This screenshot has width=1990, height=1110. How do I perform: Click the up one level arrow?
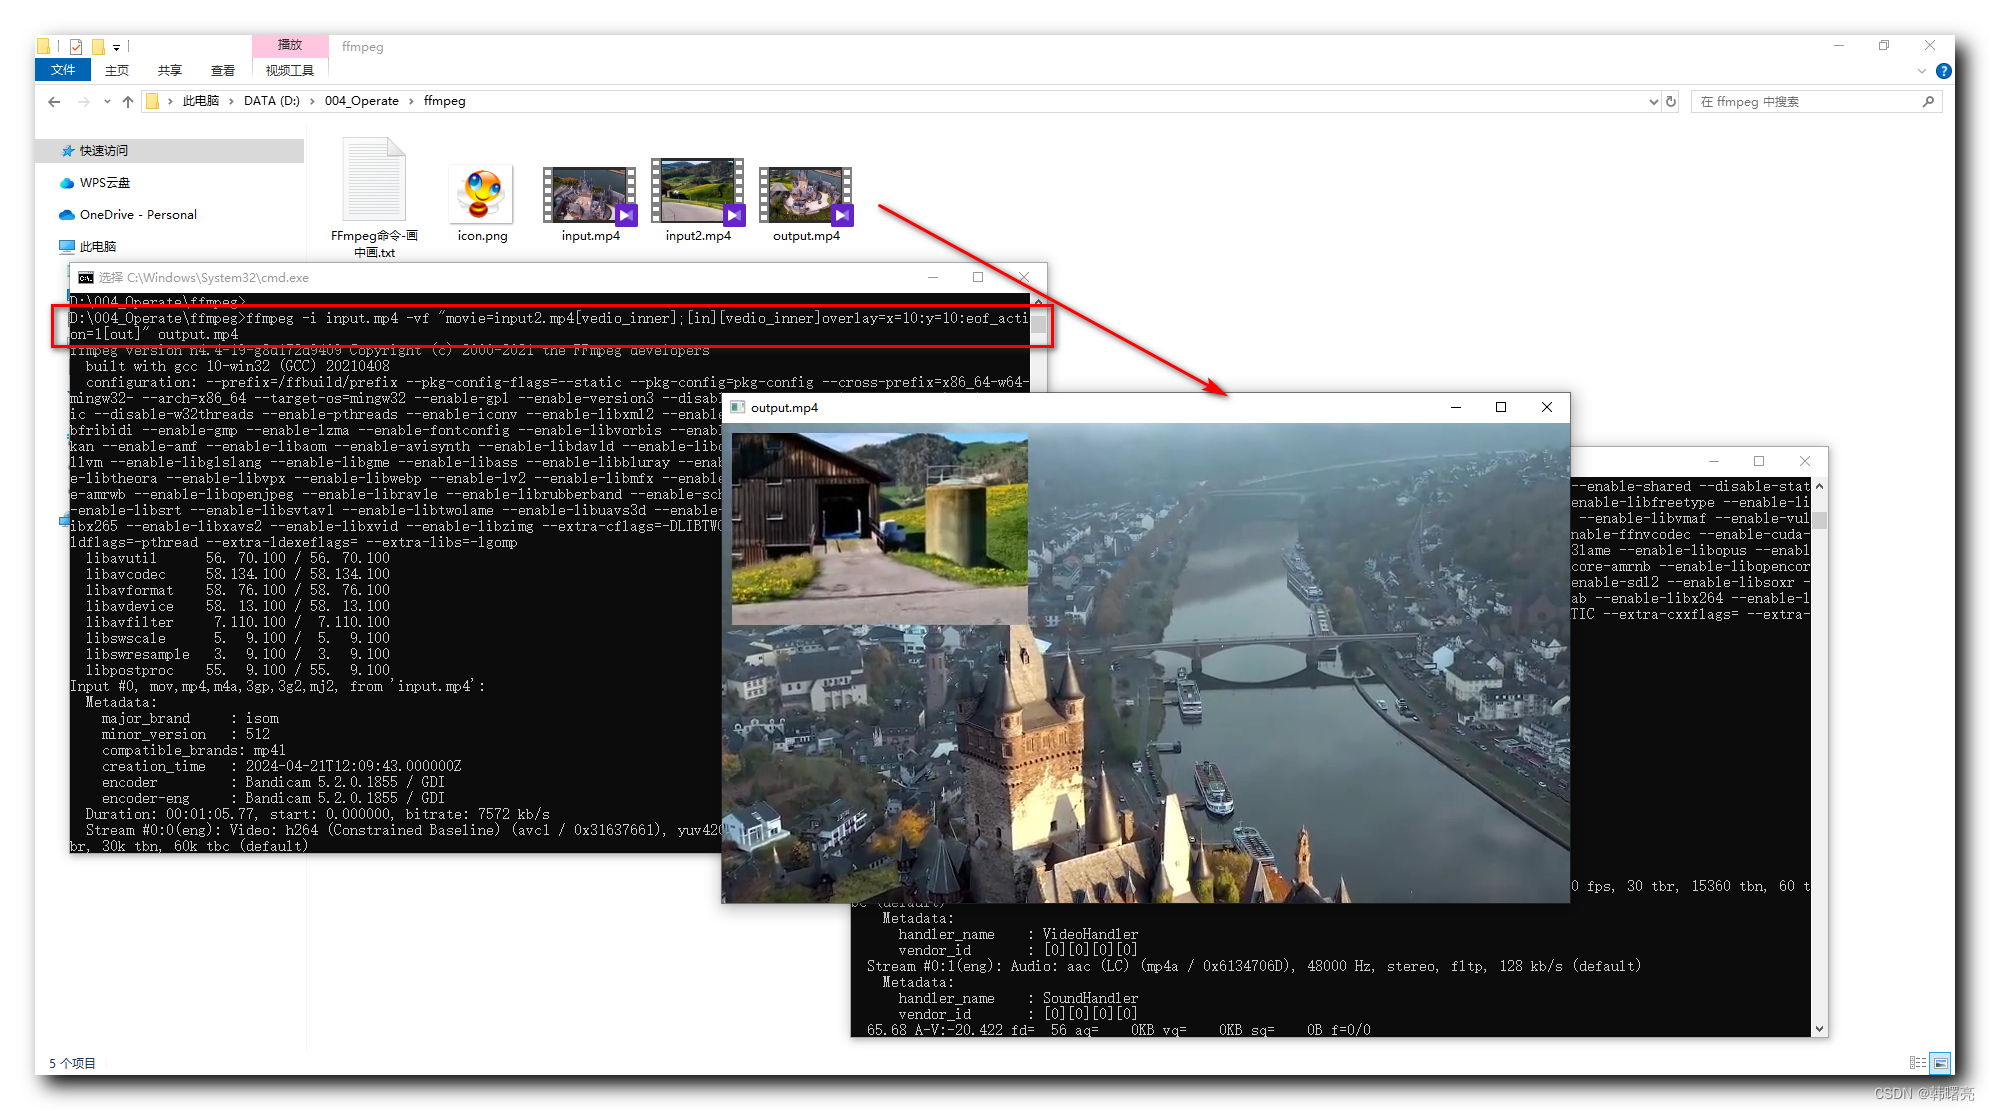coord(128,101)
